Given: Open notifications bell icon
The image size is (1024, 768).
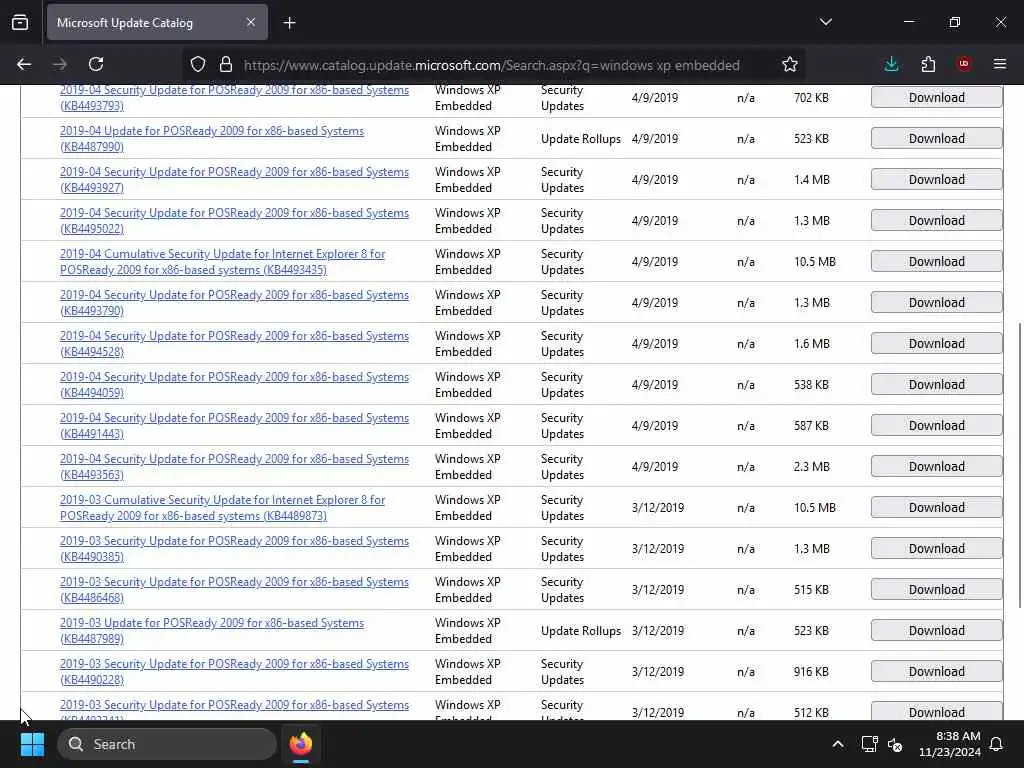Looking at the screenshot, I should click(x=997, y=744).
